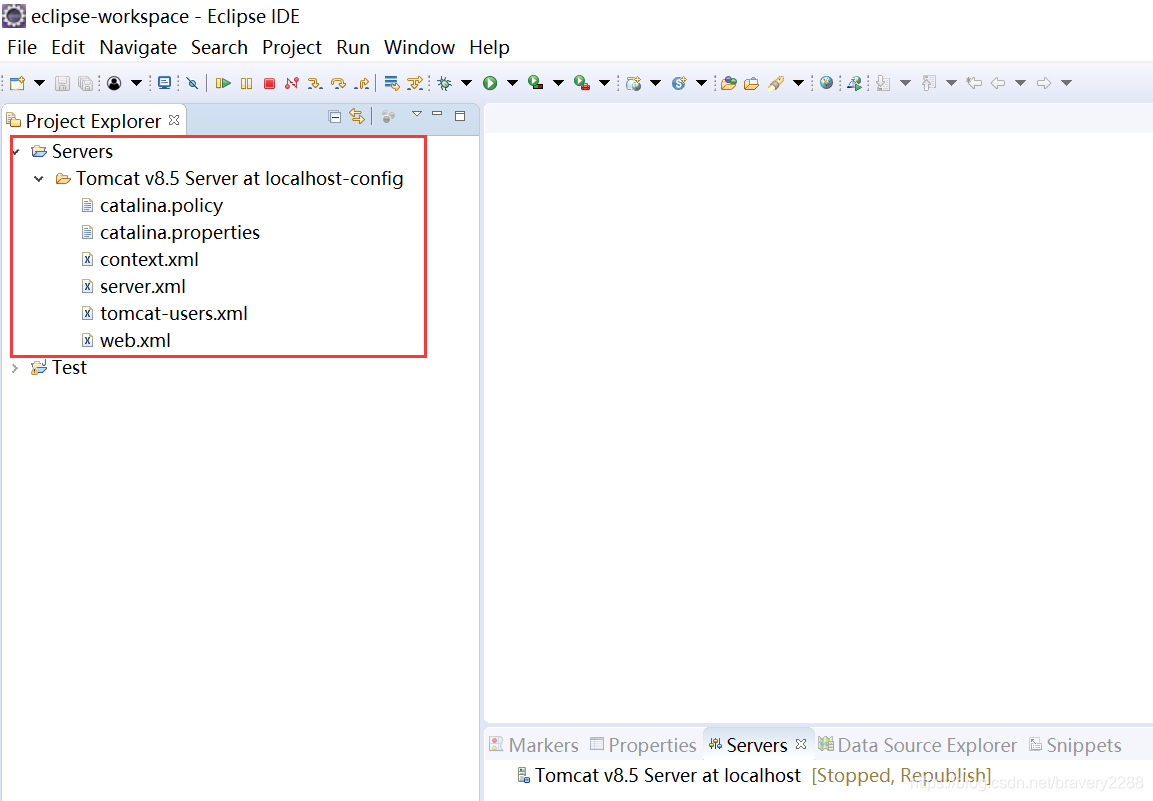Switch to the Properties tab
This screenshot has width=1153, height=801.
[643, 745]
